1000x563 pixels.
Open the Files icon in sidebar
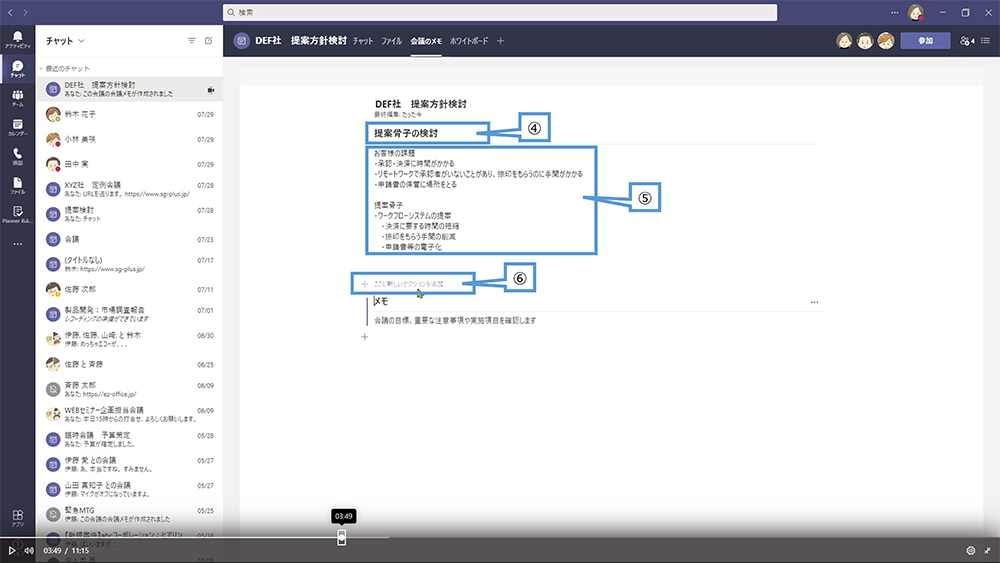click(x=17, y=184)
